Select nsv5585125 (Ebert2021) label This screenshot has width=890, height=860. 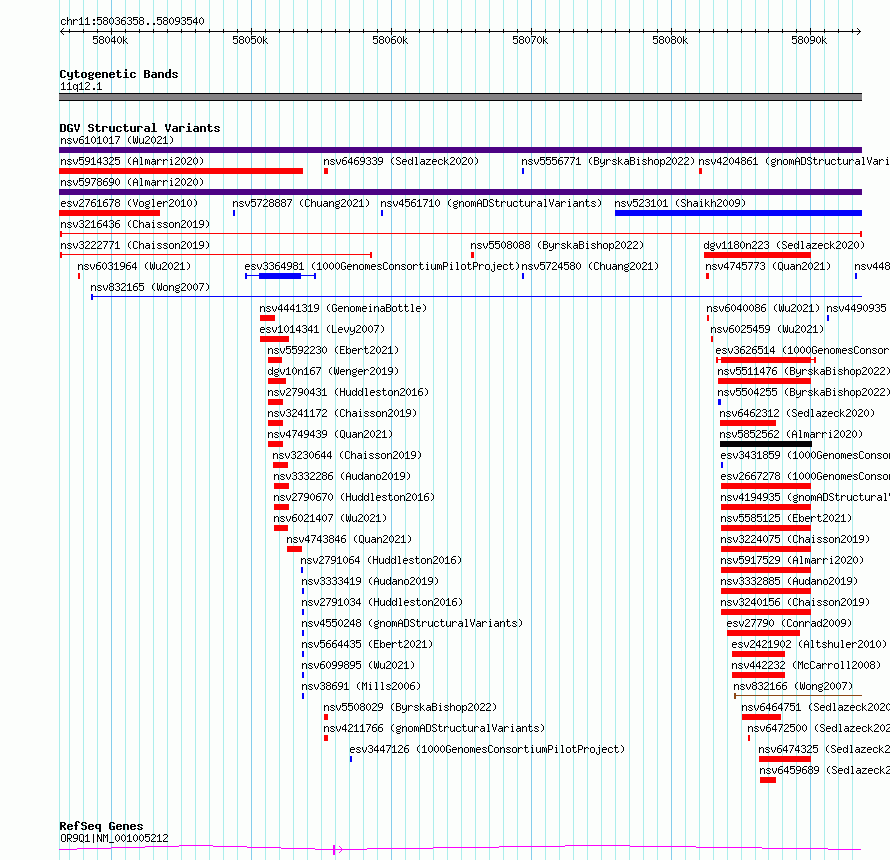coord(786,518)
